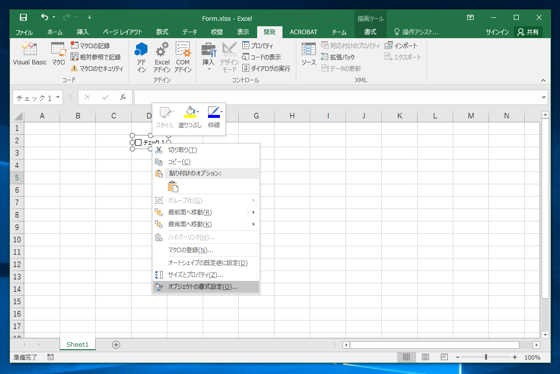Screen dimensions: 560x374
Task: Click 拡張パック (Expansion Packs)
Action: (x=338, y=57)
